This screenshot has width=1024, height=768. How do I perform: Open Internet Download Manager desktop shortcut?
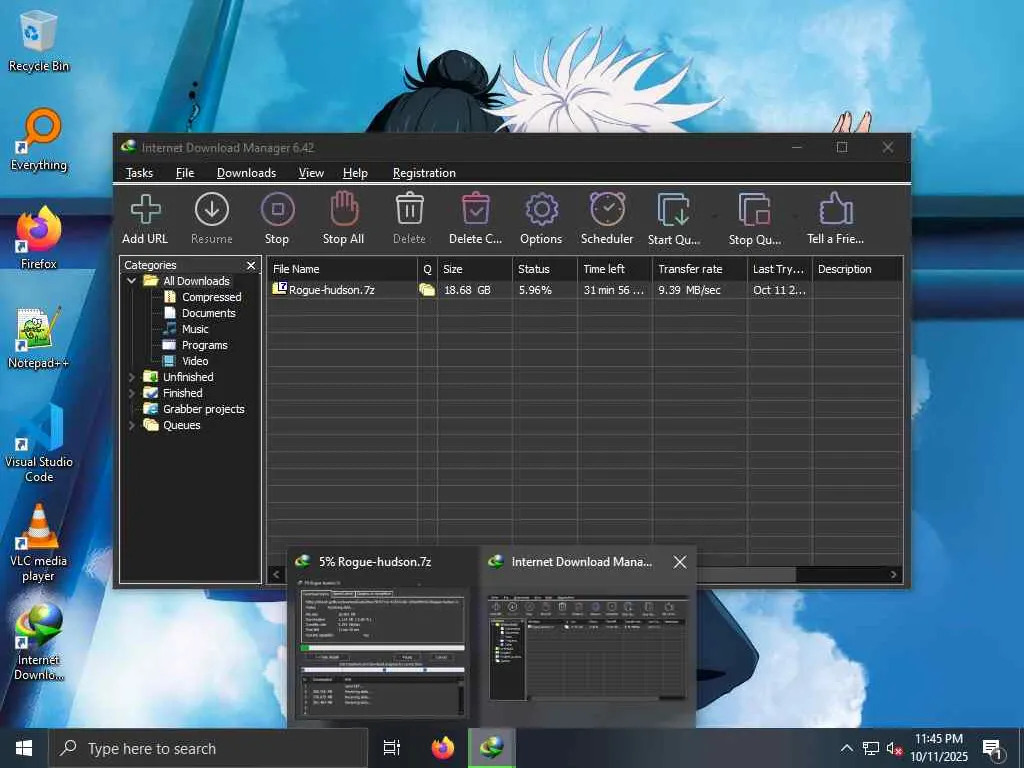click(39, 642)
